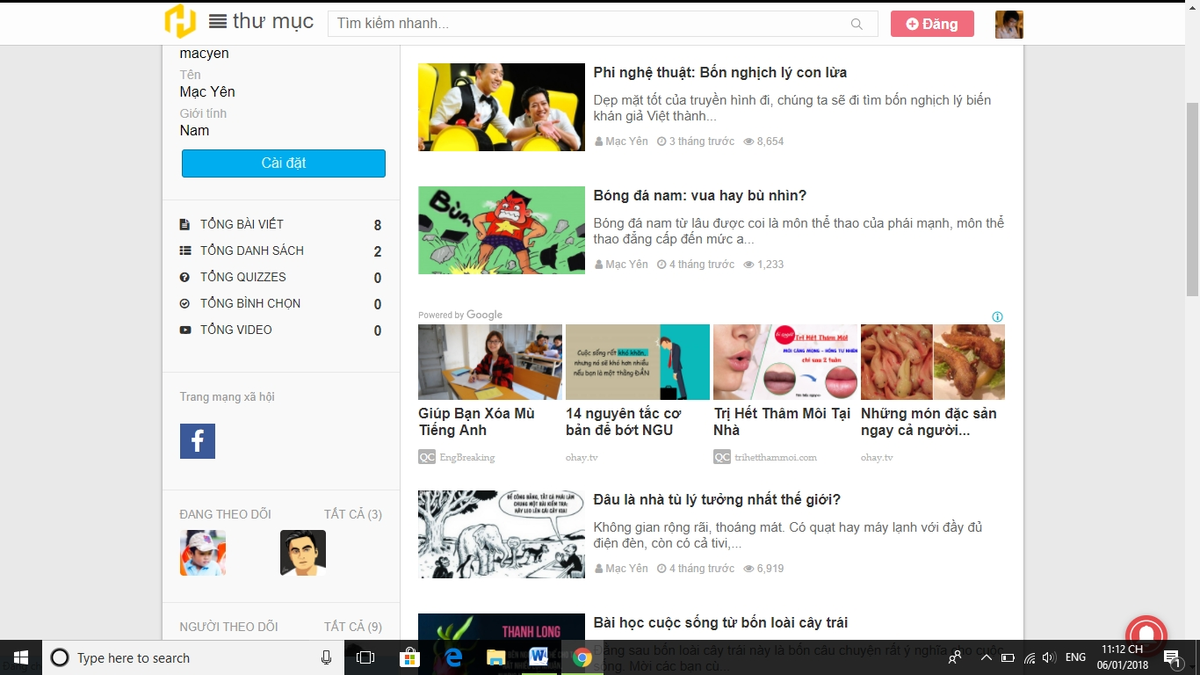Open the user avatar in header
The width and height of the screenshot is (1200, 675).
(1009, 24)
